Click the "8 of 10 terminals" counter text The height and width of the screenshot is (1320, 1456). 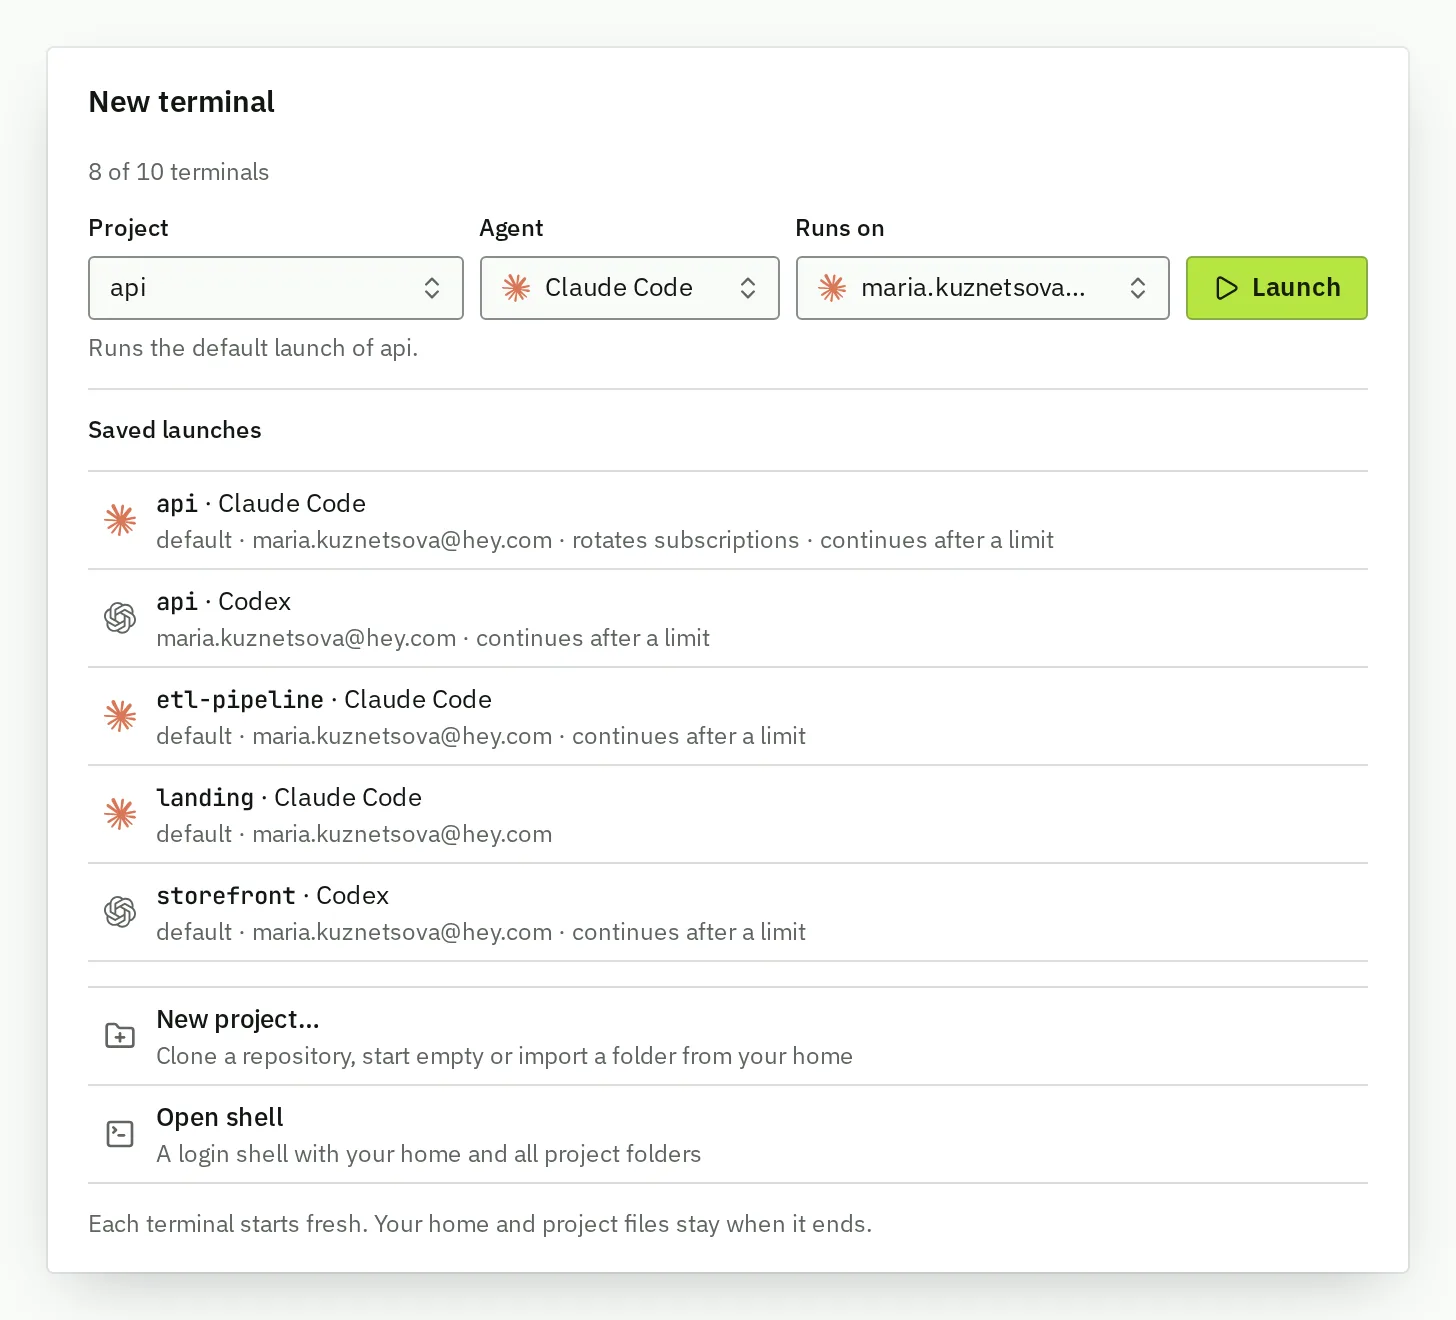tap(179, 172)
